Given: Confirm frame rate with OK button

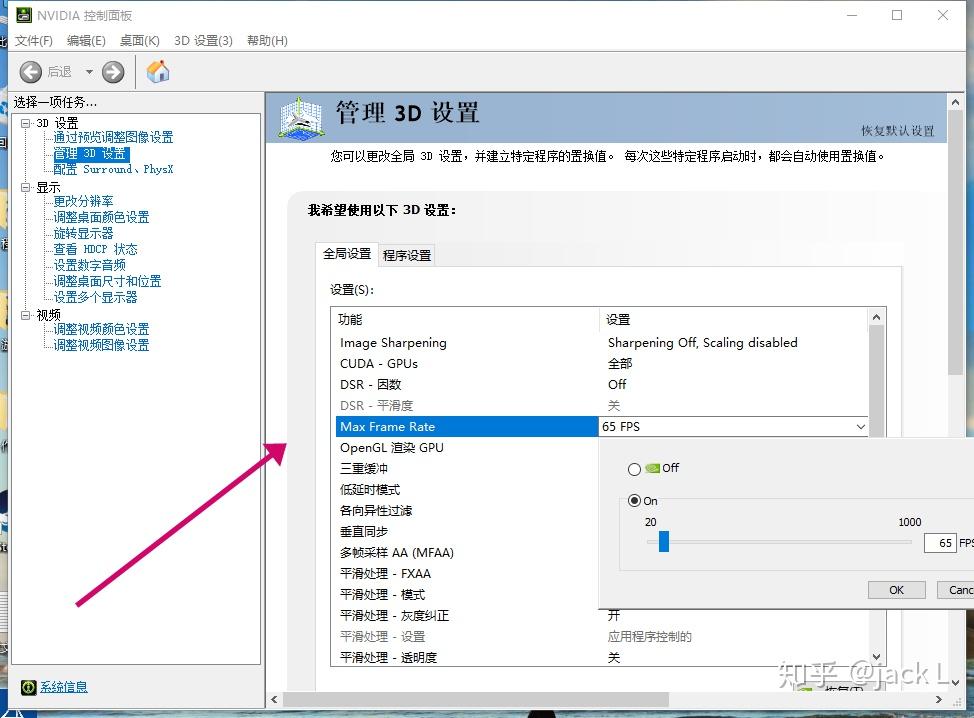Looking at the screenshot, I should pos(896,590).
